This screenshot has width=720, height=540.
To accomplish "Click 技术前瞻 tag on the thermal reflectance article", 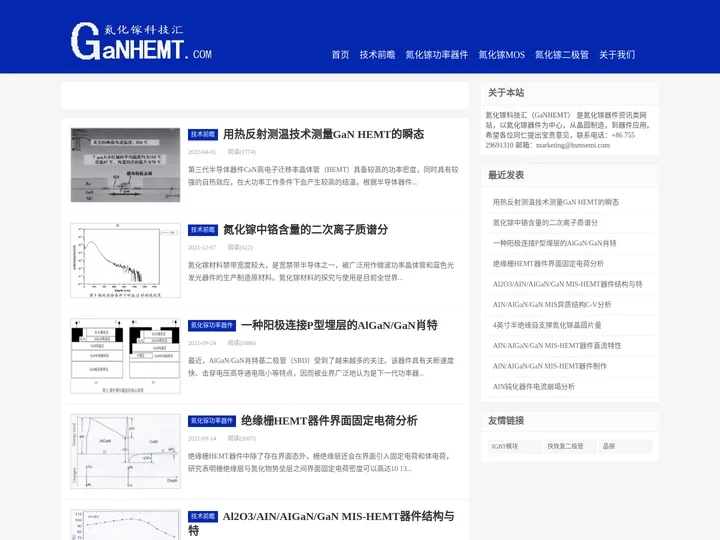I will (x=202, y=135).
